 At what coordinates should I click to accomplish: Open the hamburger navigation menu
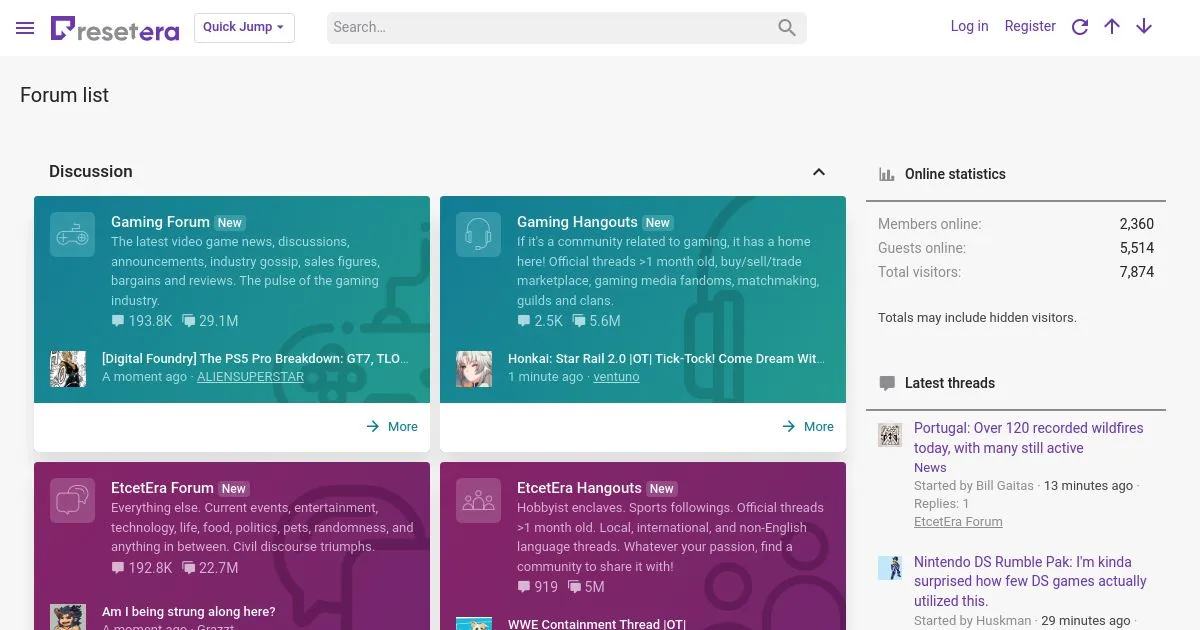(25, 28)
